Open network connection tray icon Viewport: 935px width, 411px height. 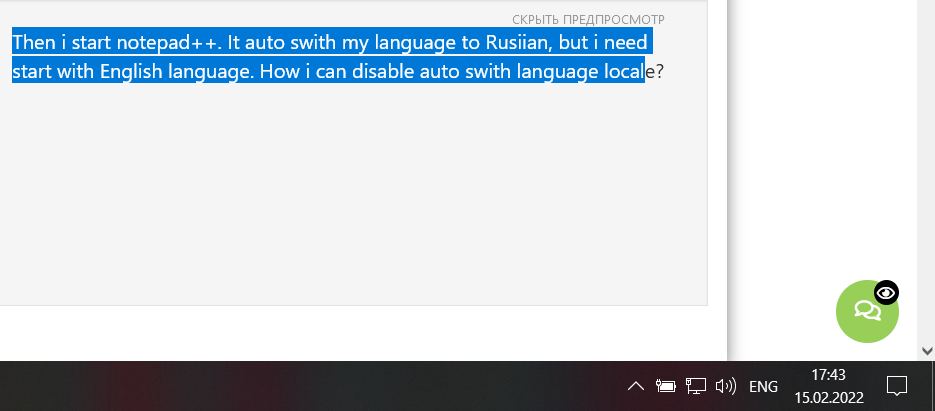click(695, 386)
